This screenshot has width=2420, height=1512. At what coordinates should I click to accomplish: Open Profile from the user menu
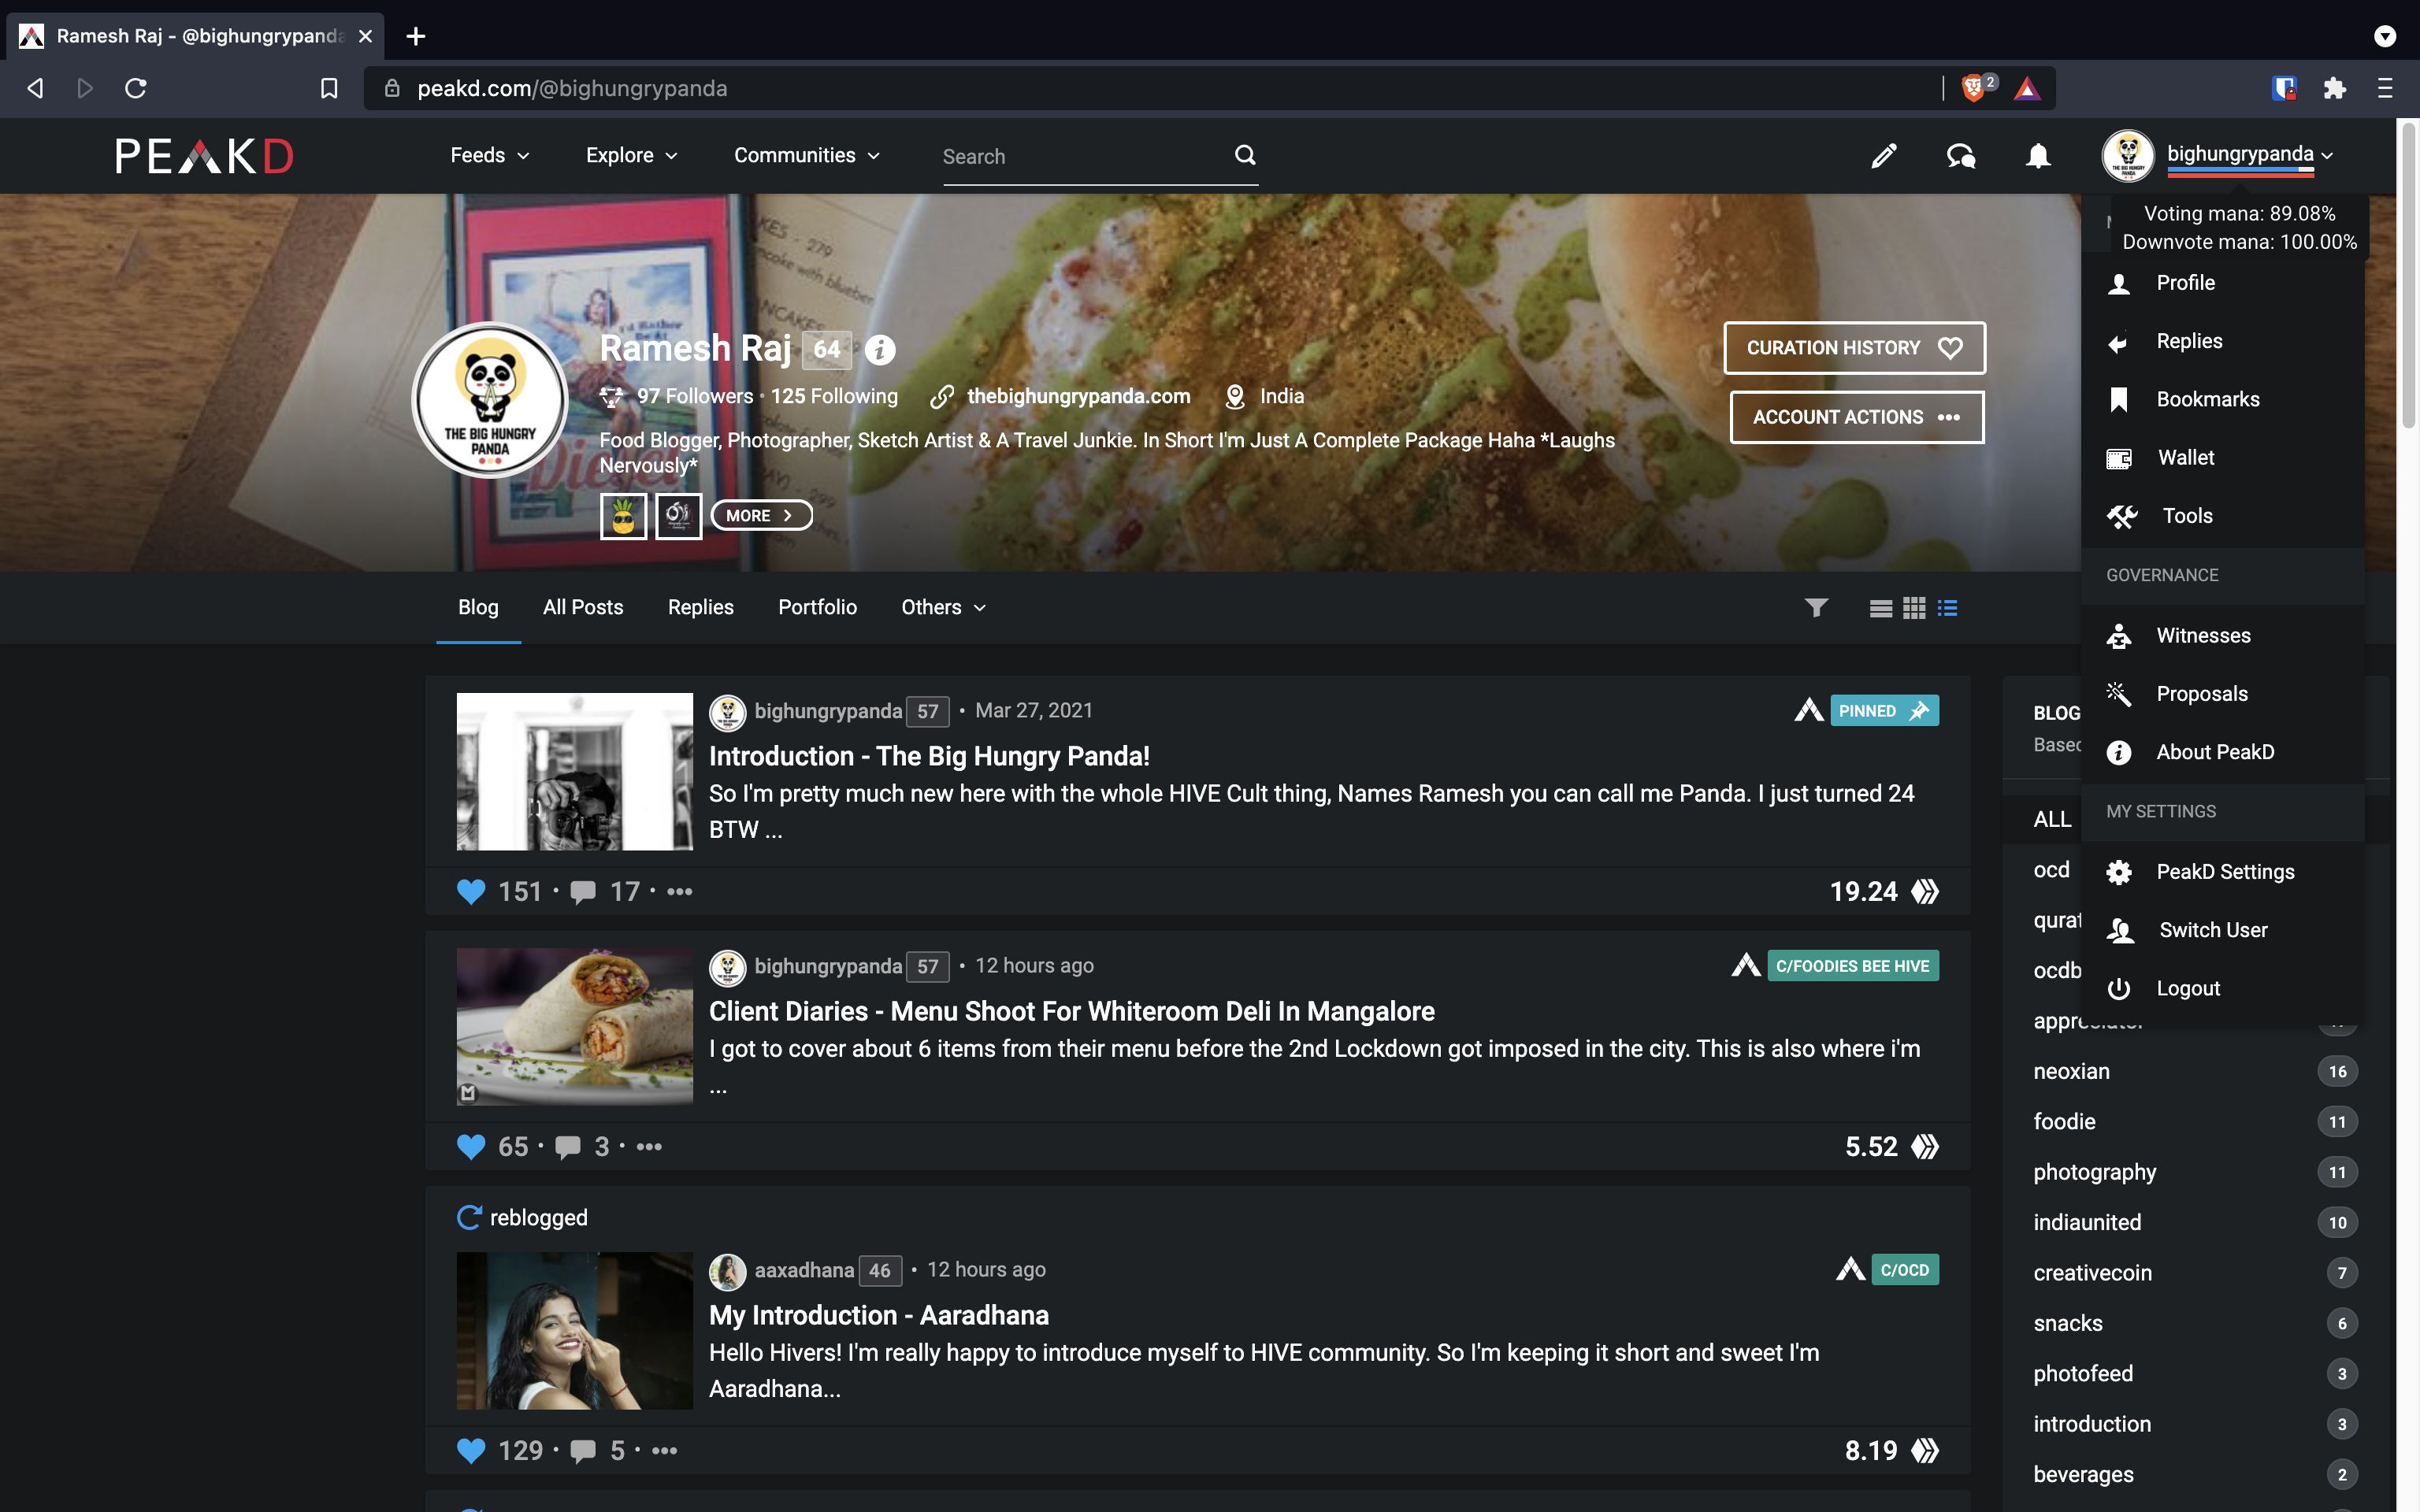point(2222,283)
